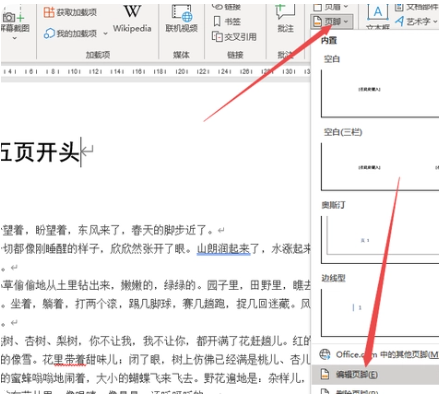
Task: Open the Wikipedia add-in
Action: click(x=132, y=19)
